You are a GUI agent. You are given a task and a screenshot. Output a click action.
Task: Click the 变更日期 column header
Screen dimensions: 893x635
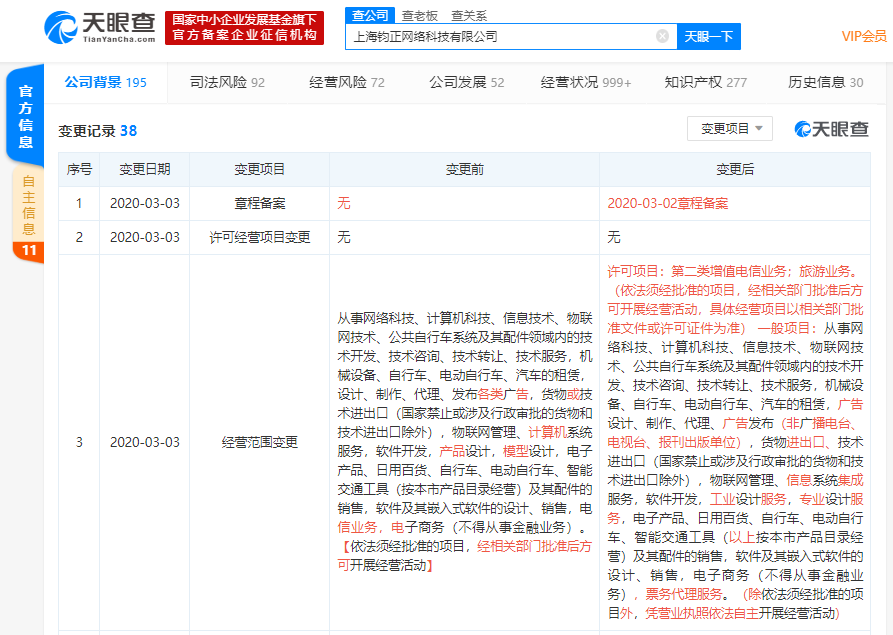click(145, 169)
